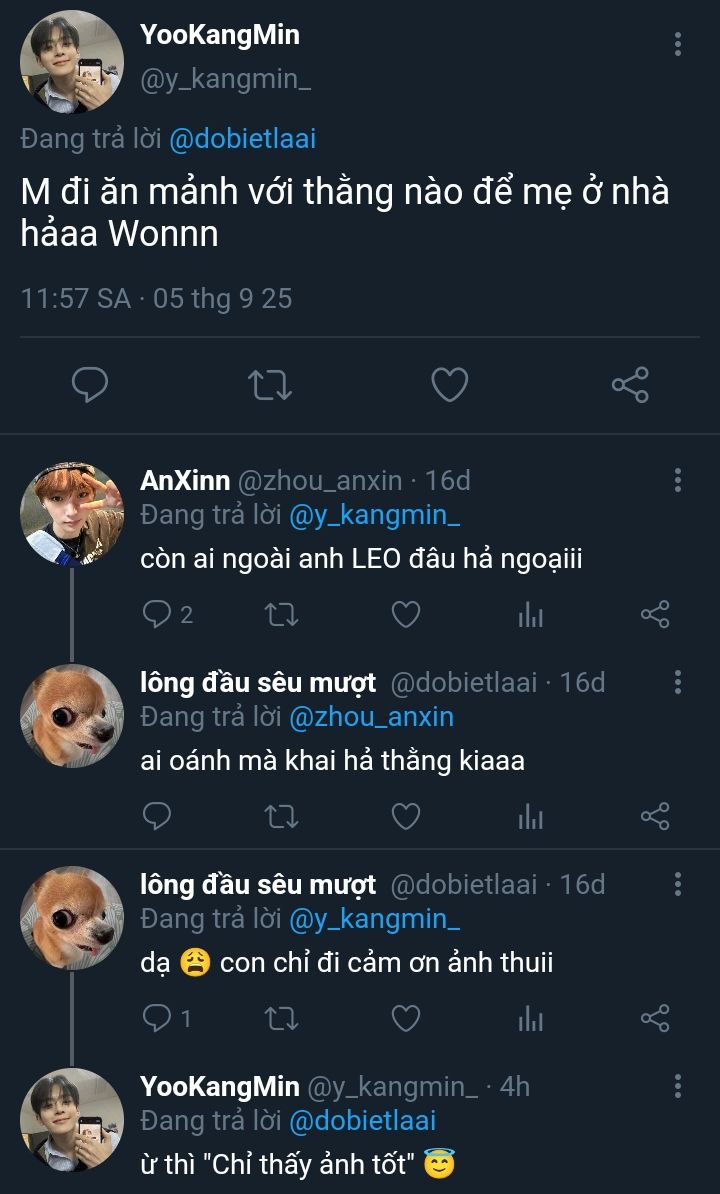The width and height of the screenshot is (720, 1194).
Task: Retweet the "ai oánh mà khai" reply
Action: pyautogui.click(x=281, y=816)
